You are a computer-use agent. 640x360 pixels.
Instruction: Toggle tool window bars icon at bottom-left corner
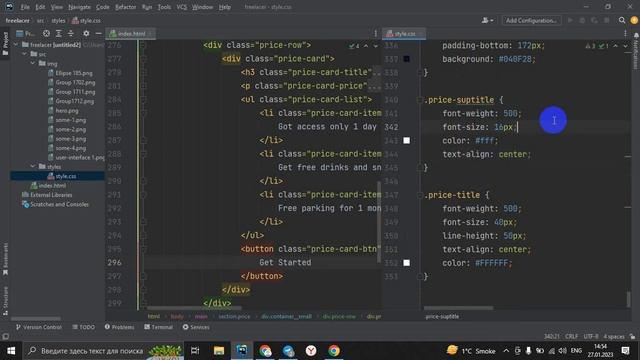[x=5, y=337]
